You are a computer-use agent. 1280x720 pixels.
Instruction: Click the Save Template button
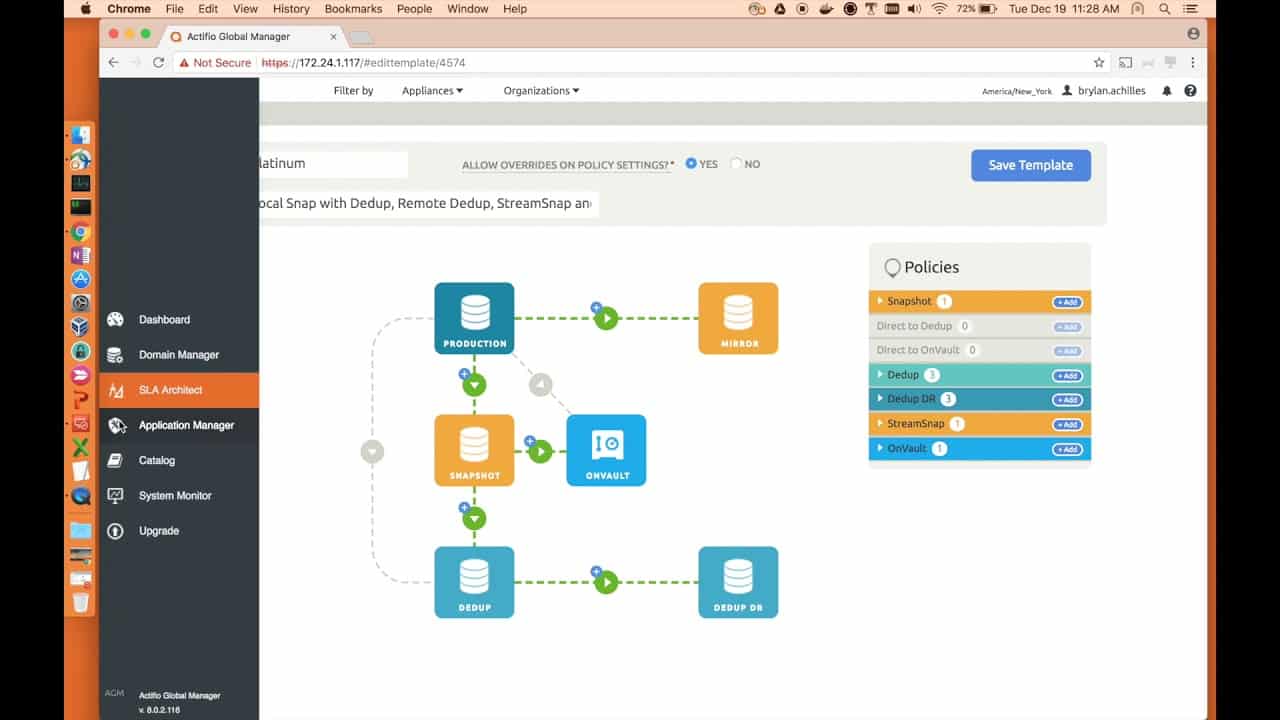click(x=1031, y=166)
